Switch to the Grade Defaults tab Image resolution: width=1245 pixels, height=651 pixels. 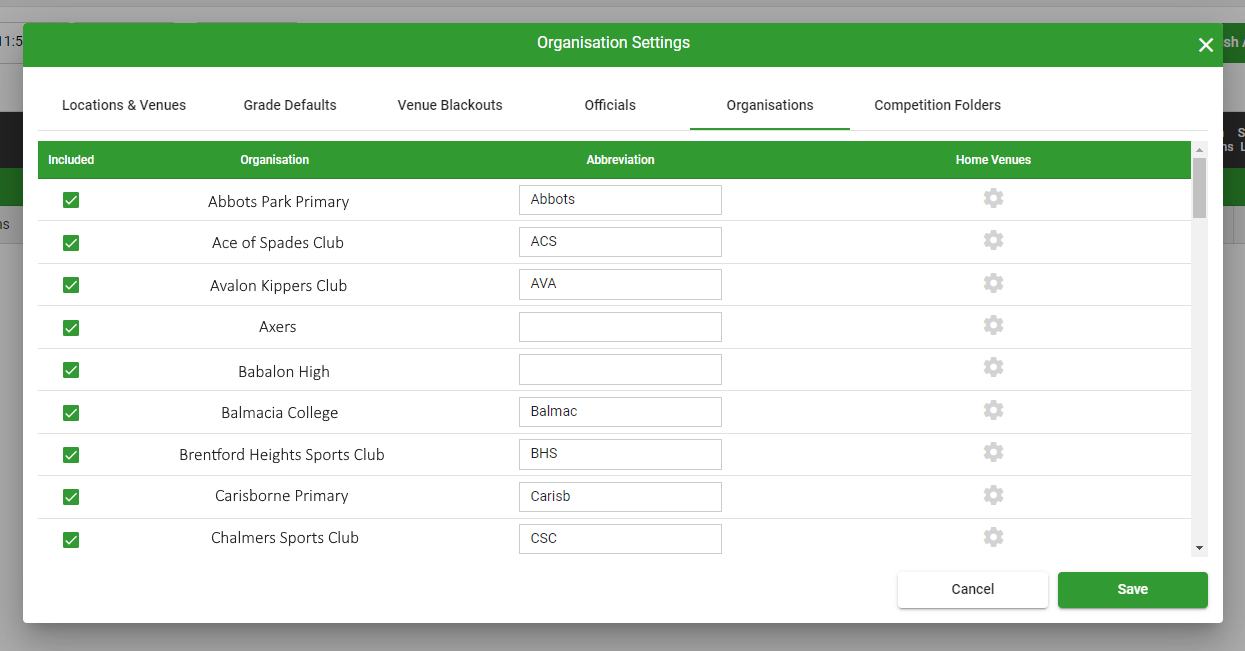click(290, 105)
